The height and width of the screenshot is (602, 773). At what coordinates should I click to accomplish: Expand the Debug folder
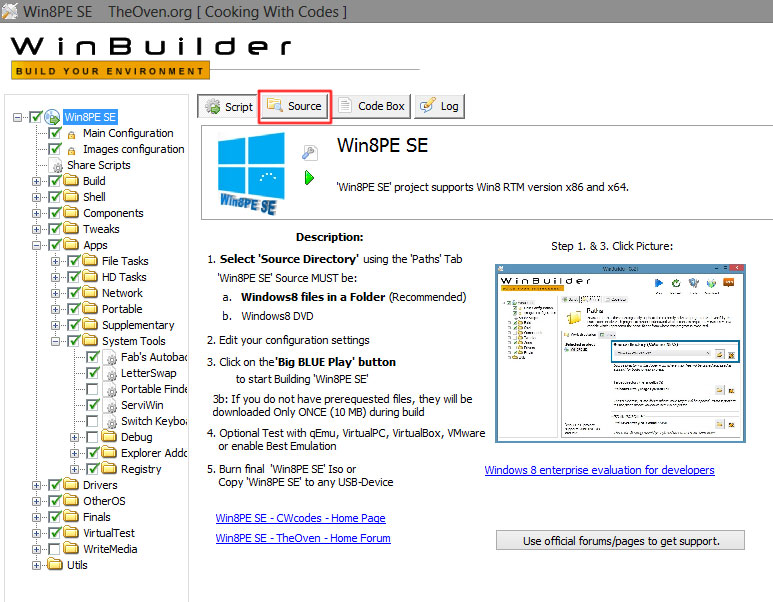74,437
